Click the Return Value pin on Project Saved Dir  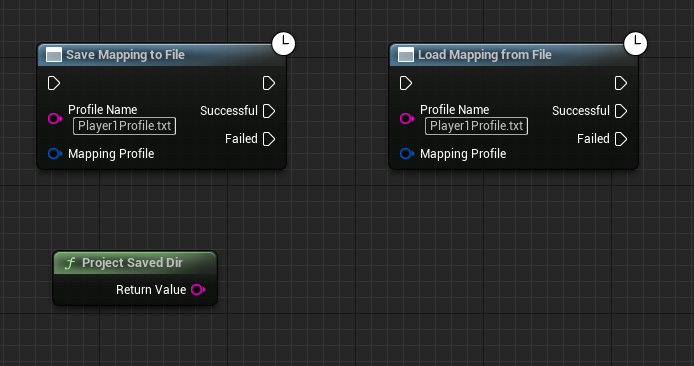point(198,289)
